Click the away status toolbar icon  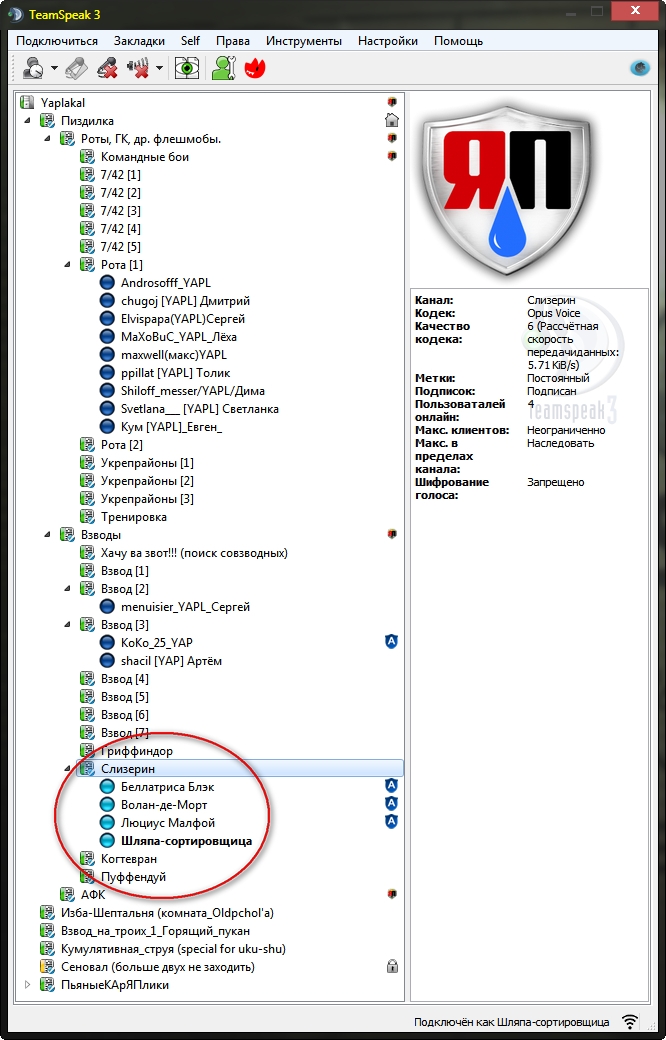point(33,68)
